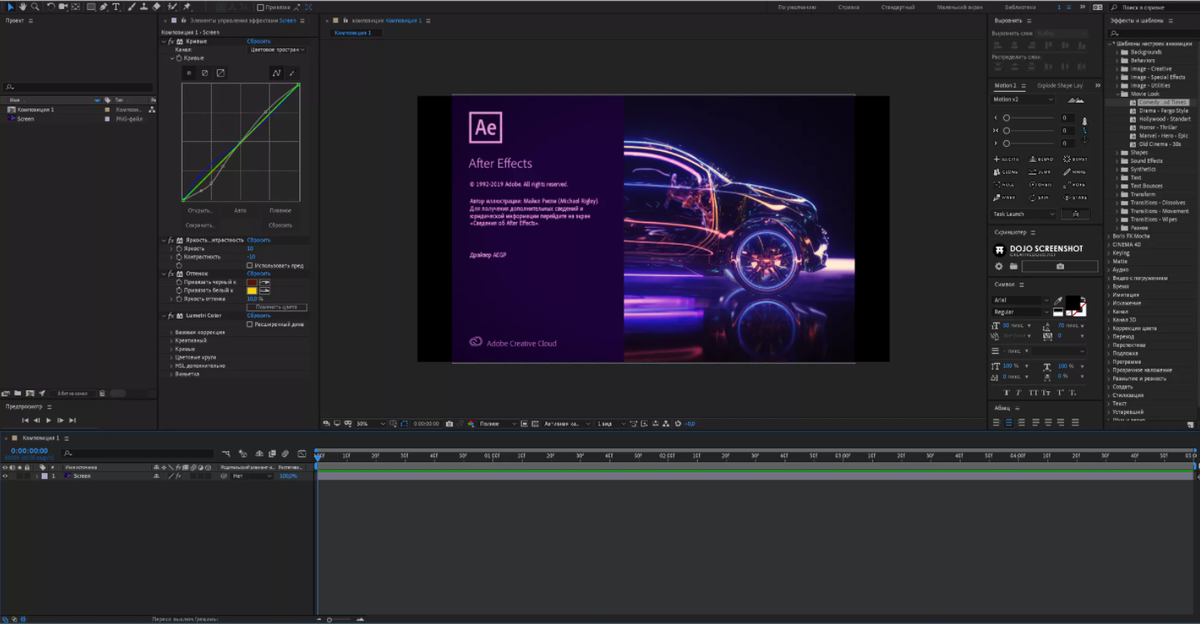Open the Канал color space dropdown
Screen dimensions: 1200x624
pyautogui.click(x=277, y=49)
